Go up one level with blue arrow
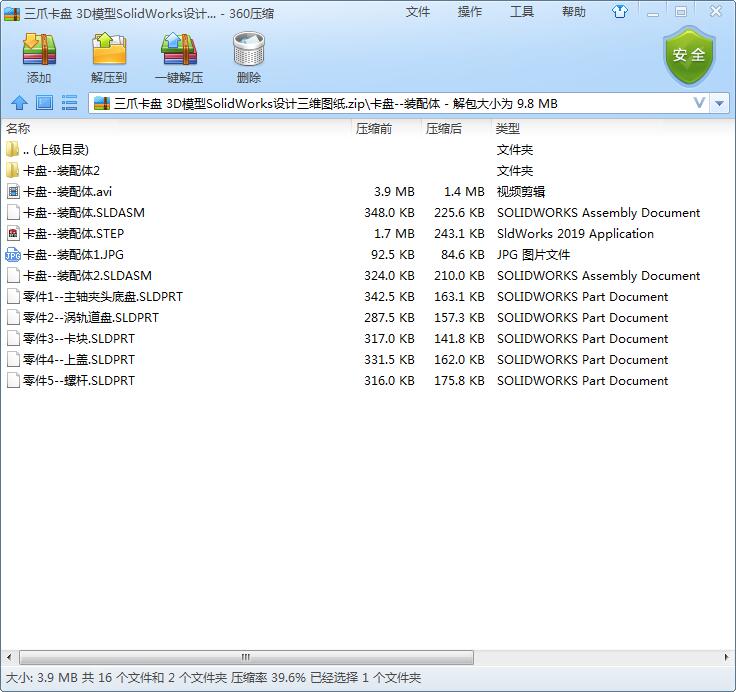Screen dimensions: 736x692 [19, 102]
